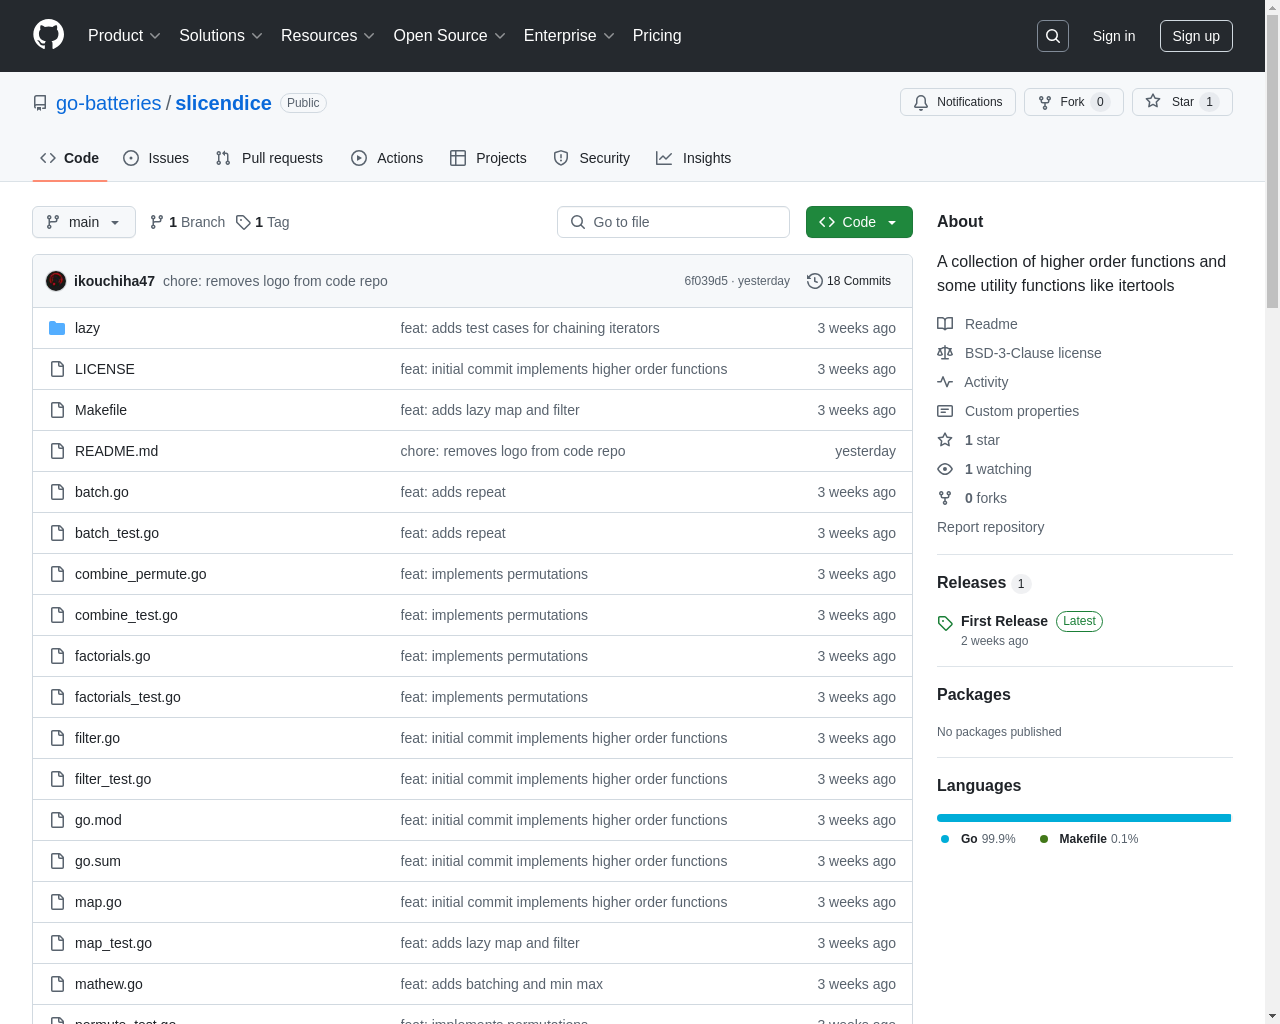Click the note icon beside Custom properties

click(945, 411)
